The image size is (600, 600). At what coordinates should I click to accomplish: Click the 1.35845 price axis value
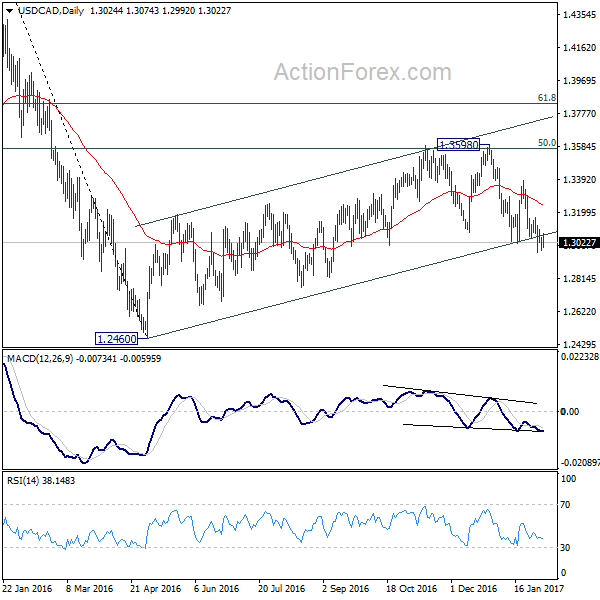tap(579, 147)
